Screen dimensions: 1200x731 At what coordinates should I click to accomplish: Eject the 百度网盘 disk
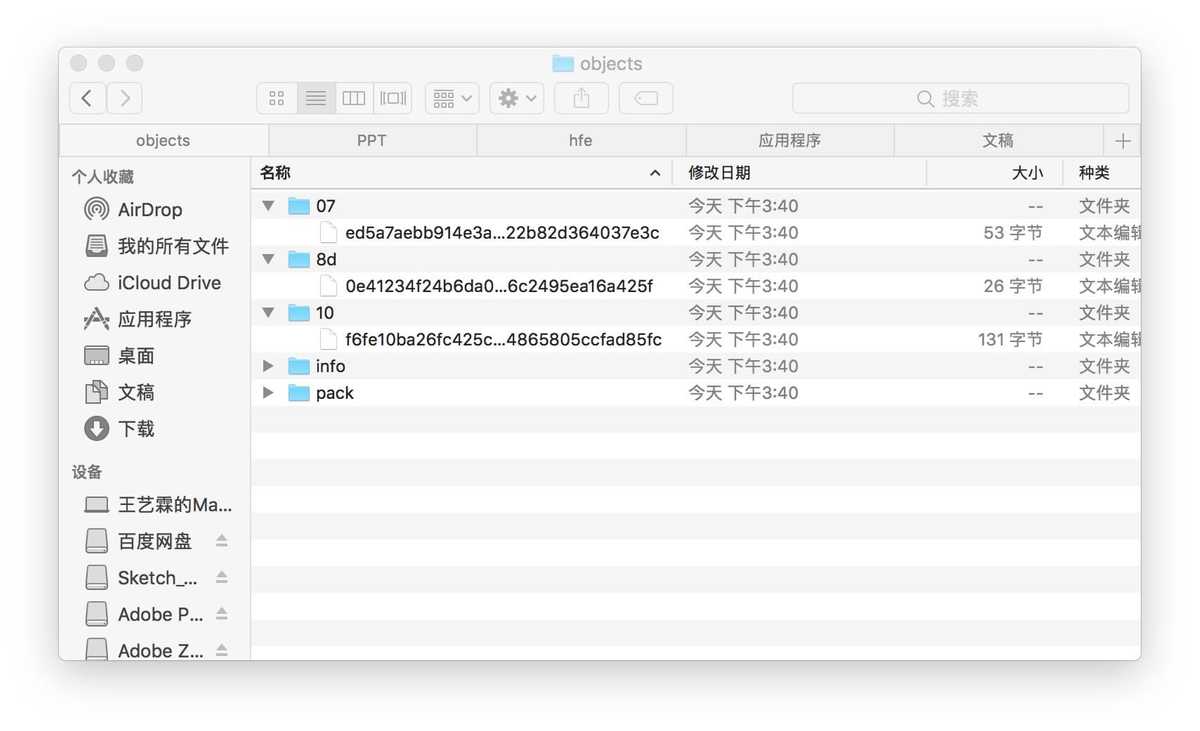point(222,541)
